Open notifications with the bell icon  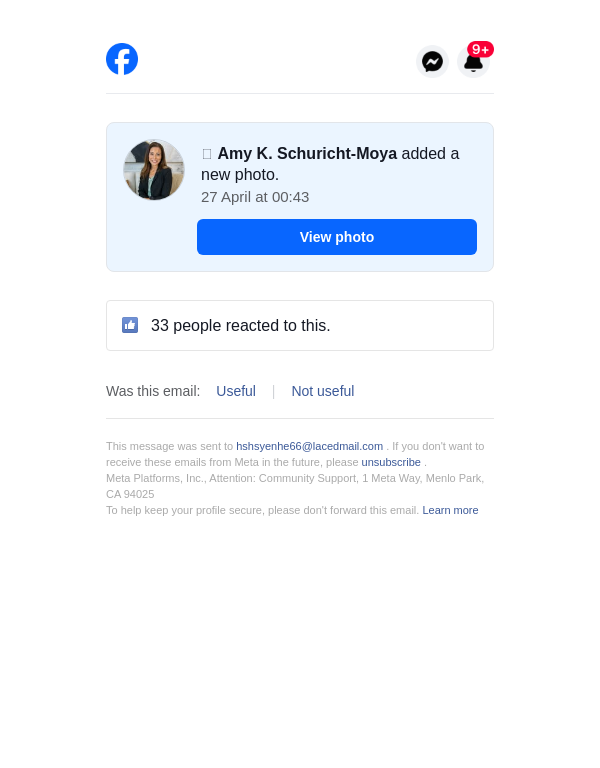[x=473, y=63]
